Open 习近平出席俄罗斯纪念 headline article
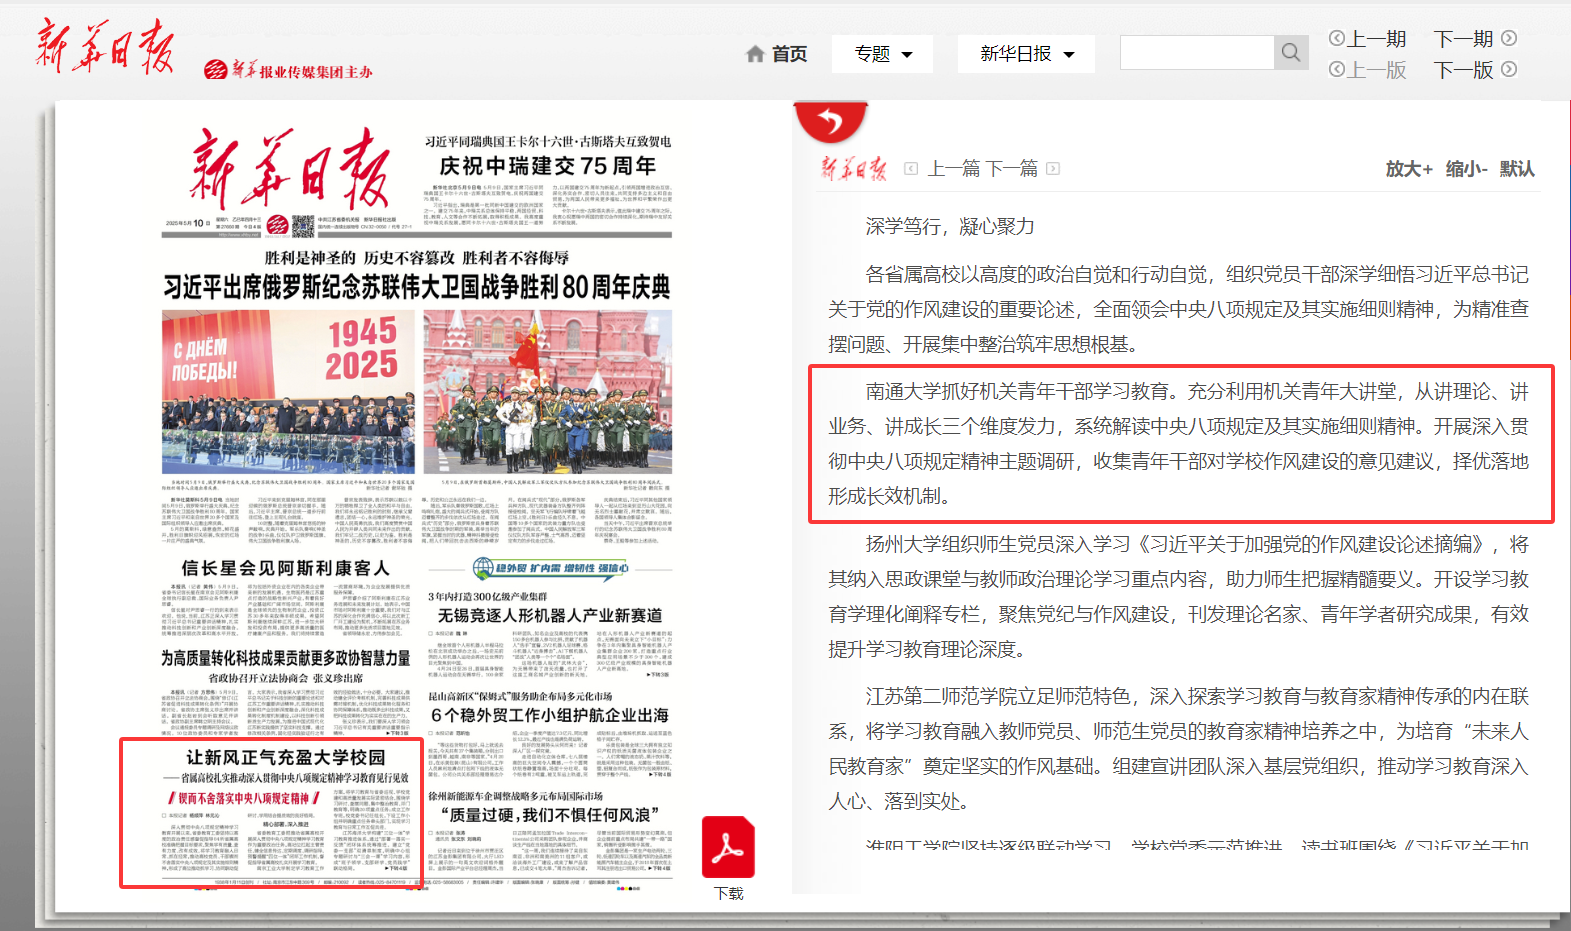The image size is (1571, 931). point(417,288)
